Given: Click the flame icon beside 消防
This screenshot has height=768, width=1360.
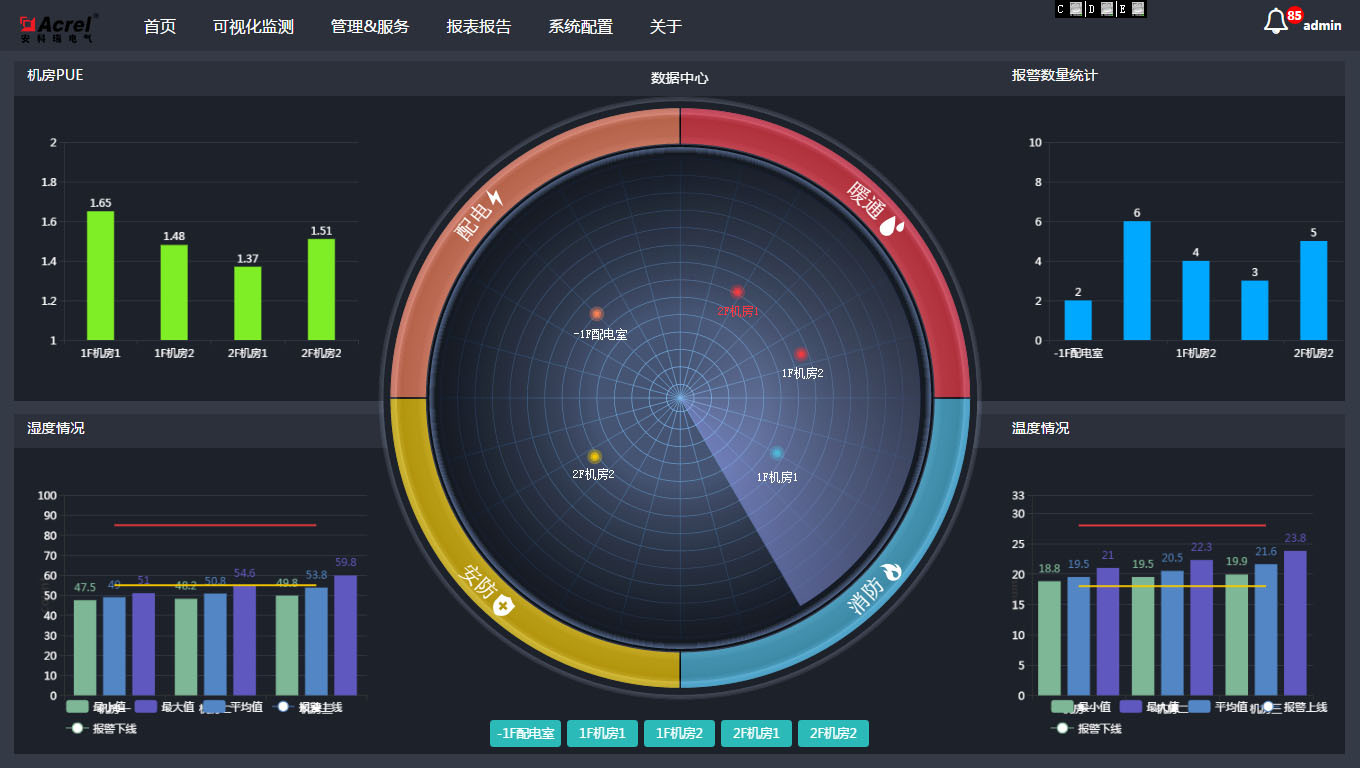Looking at the screenshot, I should (x=890, y=572).
